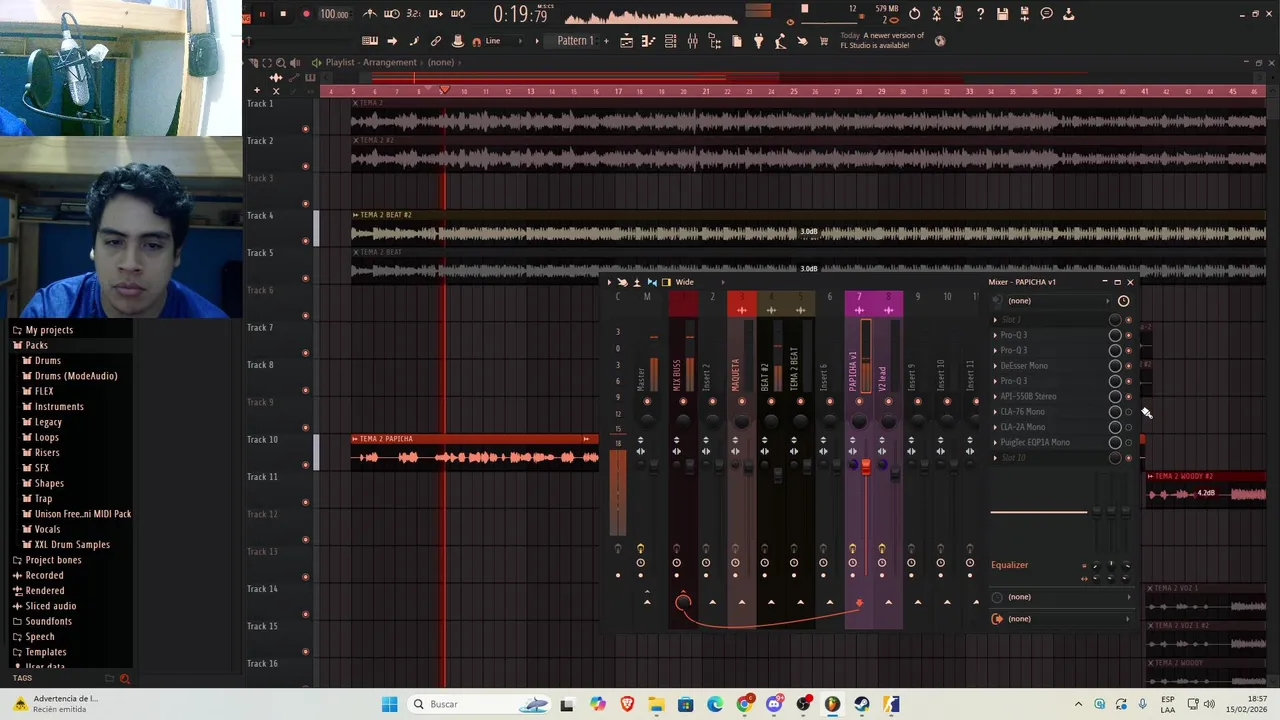Toggle the metronome icon

370,14
